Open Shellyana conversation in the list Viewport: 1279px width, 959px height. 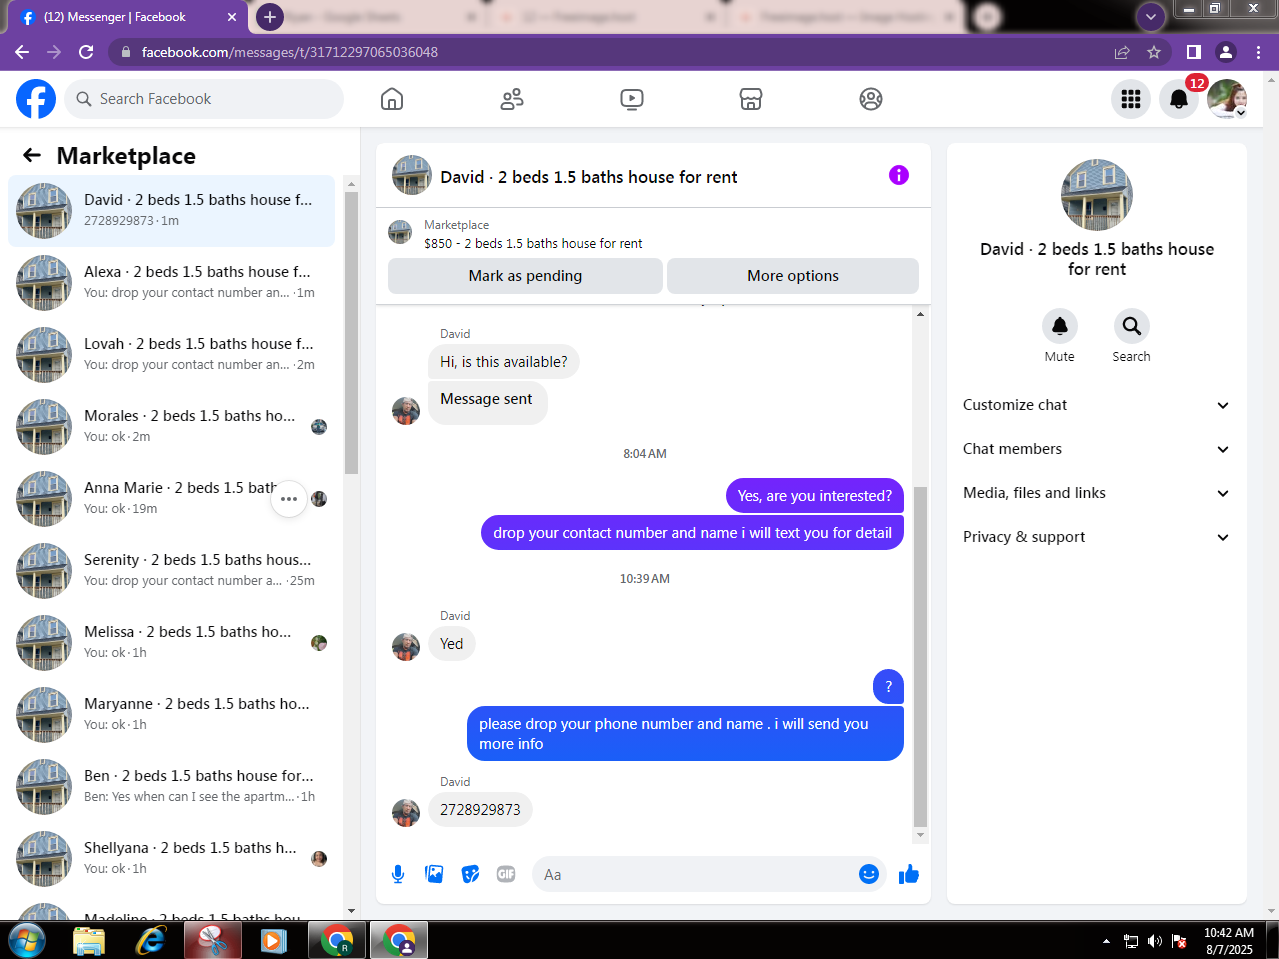[171, 859]
